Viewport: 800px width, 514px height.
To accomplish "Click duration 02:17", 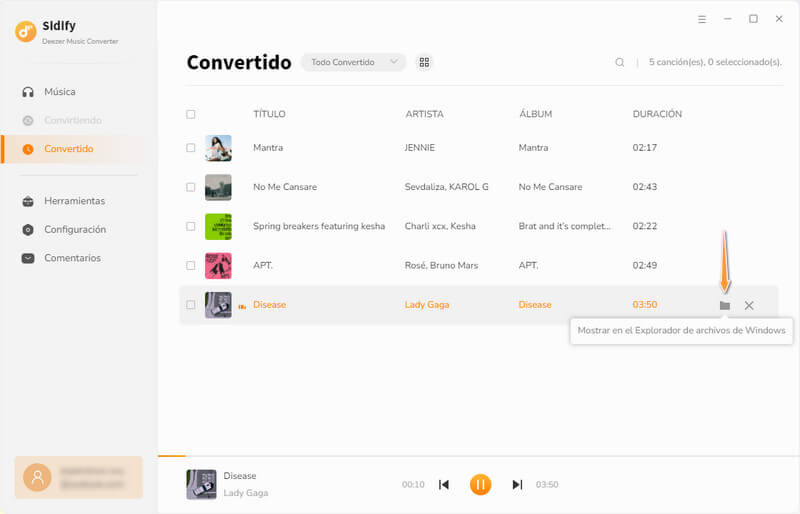I will (x=645, y=148).
